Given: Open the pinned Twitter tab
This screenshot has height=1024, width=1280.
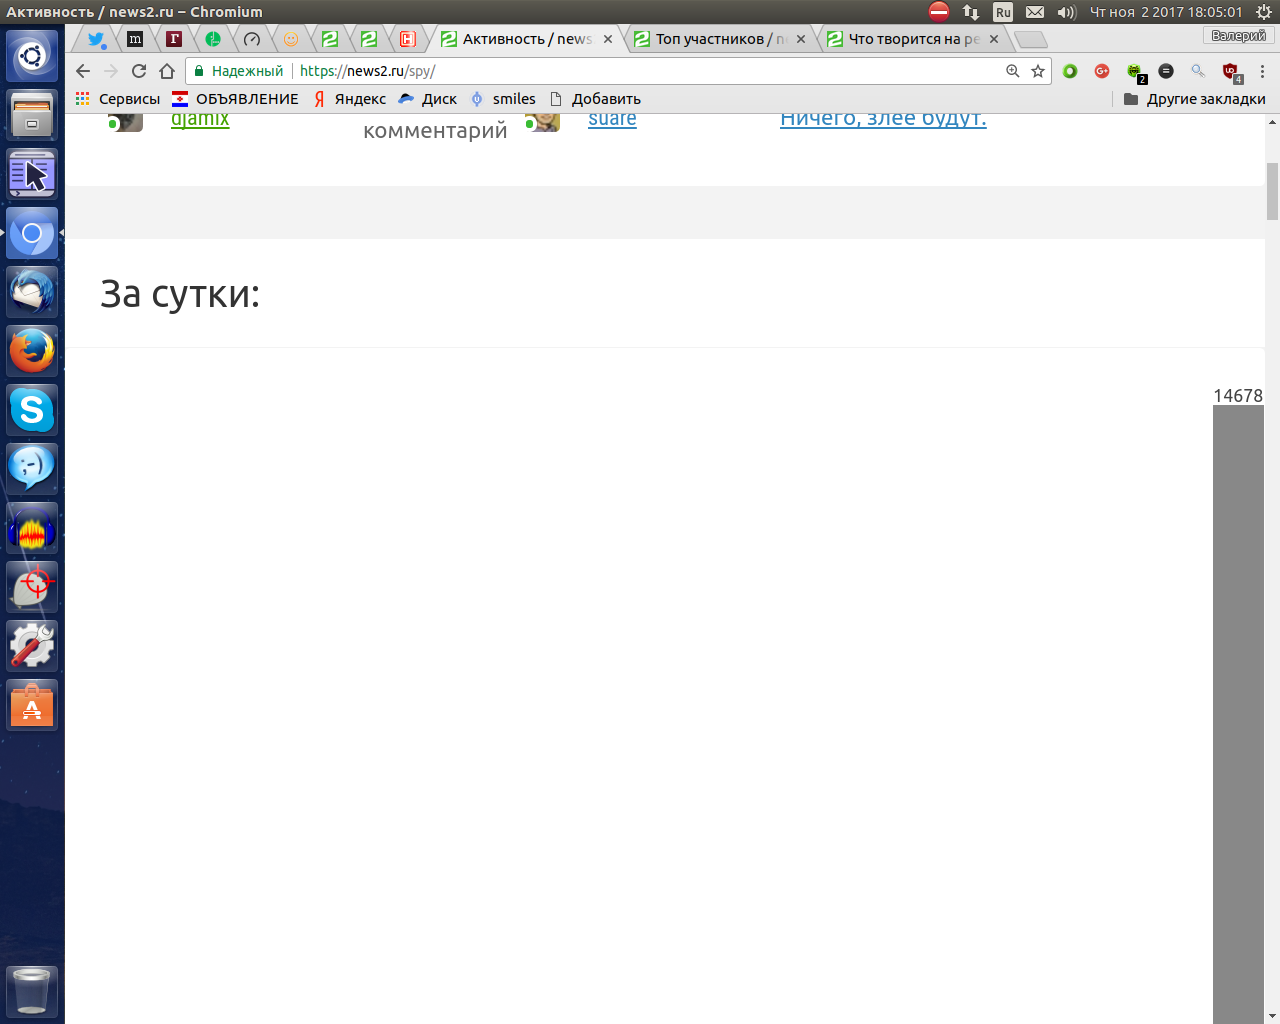Looking at the screenshot, I should click(96, 39).
